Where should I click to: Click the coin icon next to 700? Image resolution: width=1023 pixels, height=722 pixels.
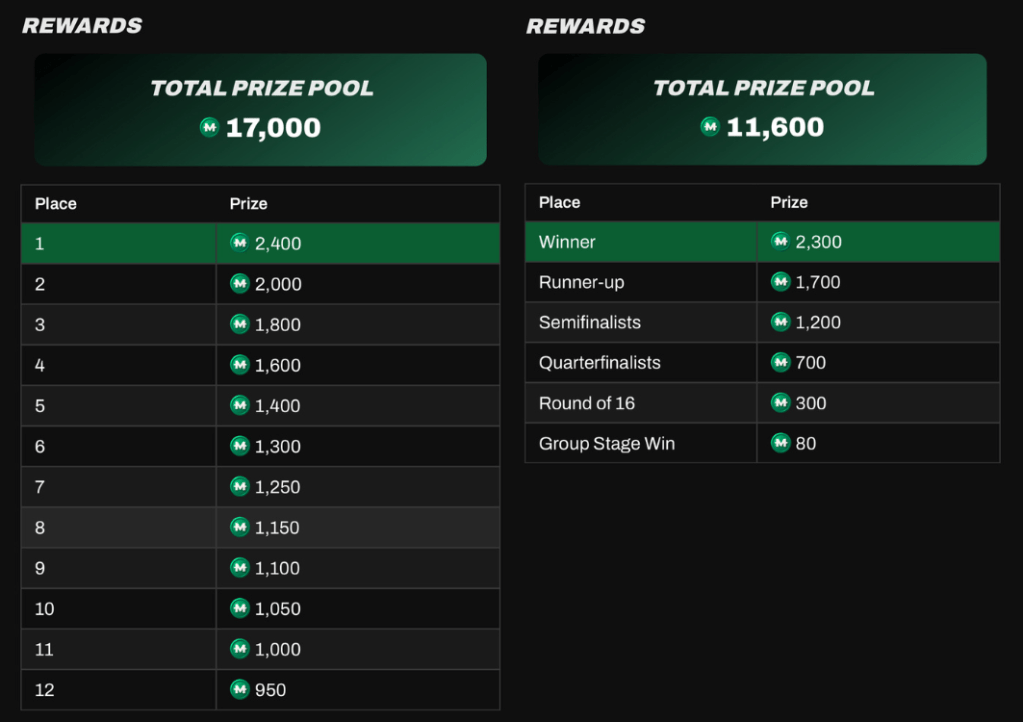tap(780, 362)
